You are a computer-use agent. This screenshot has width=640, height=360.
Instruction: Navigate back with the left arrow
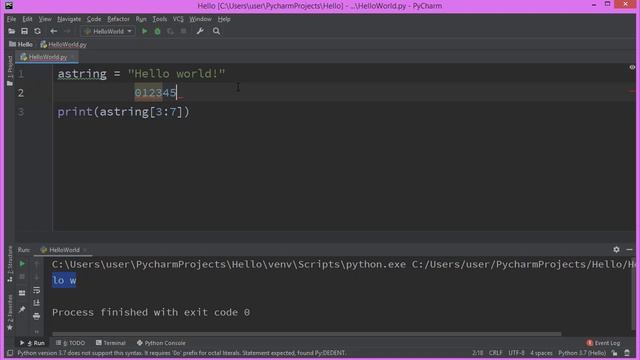[x=53, y=31]
